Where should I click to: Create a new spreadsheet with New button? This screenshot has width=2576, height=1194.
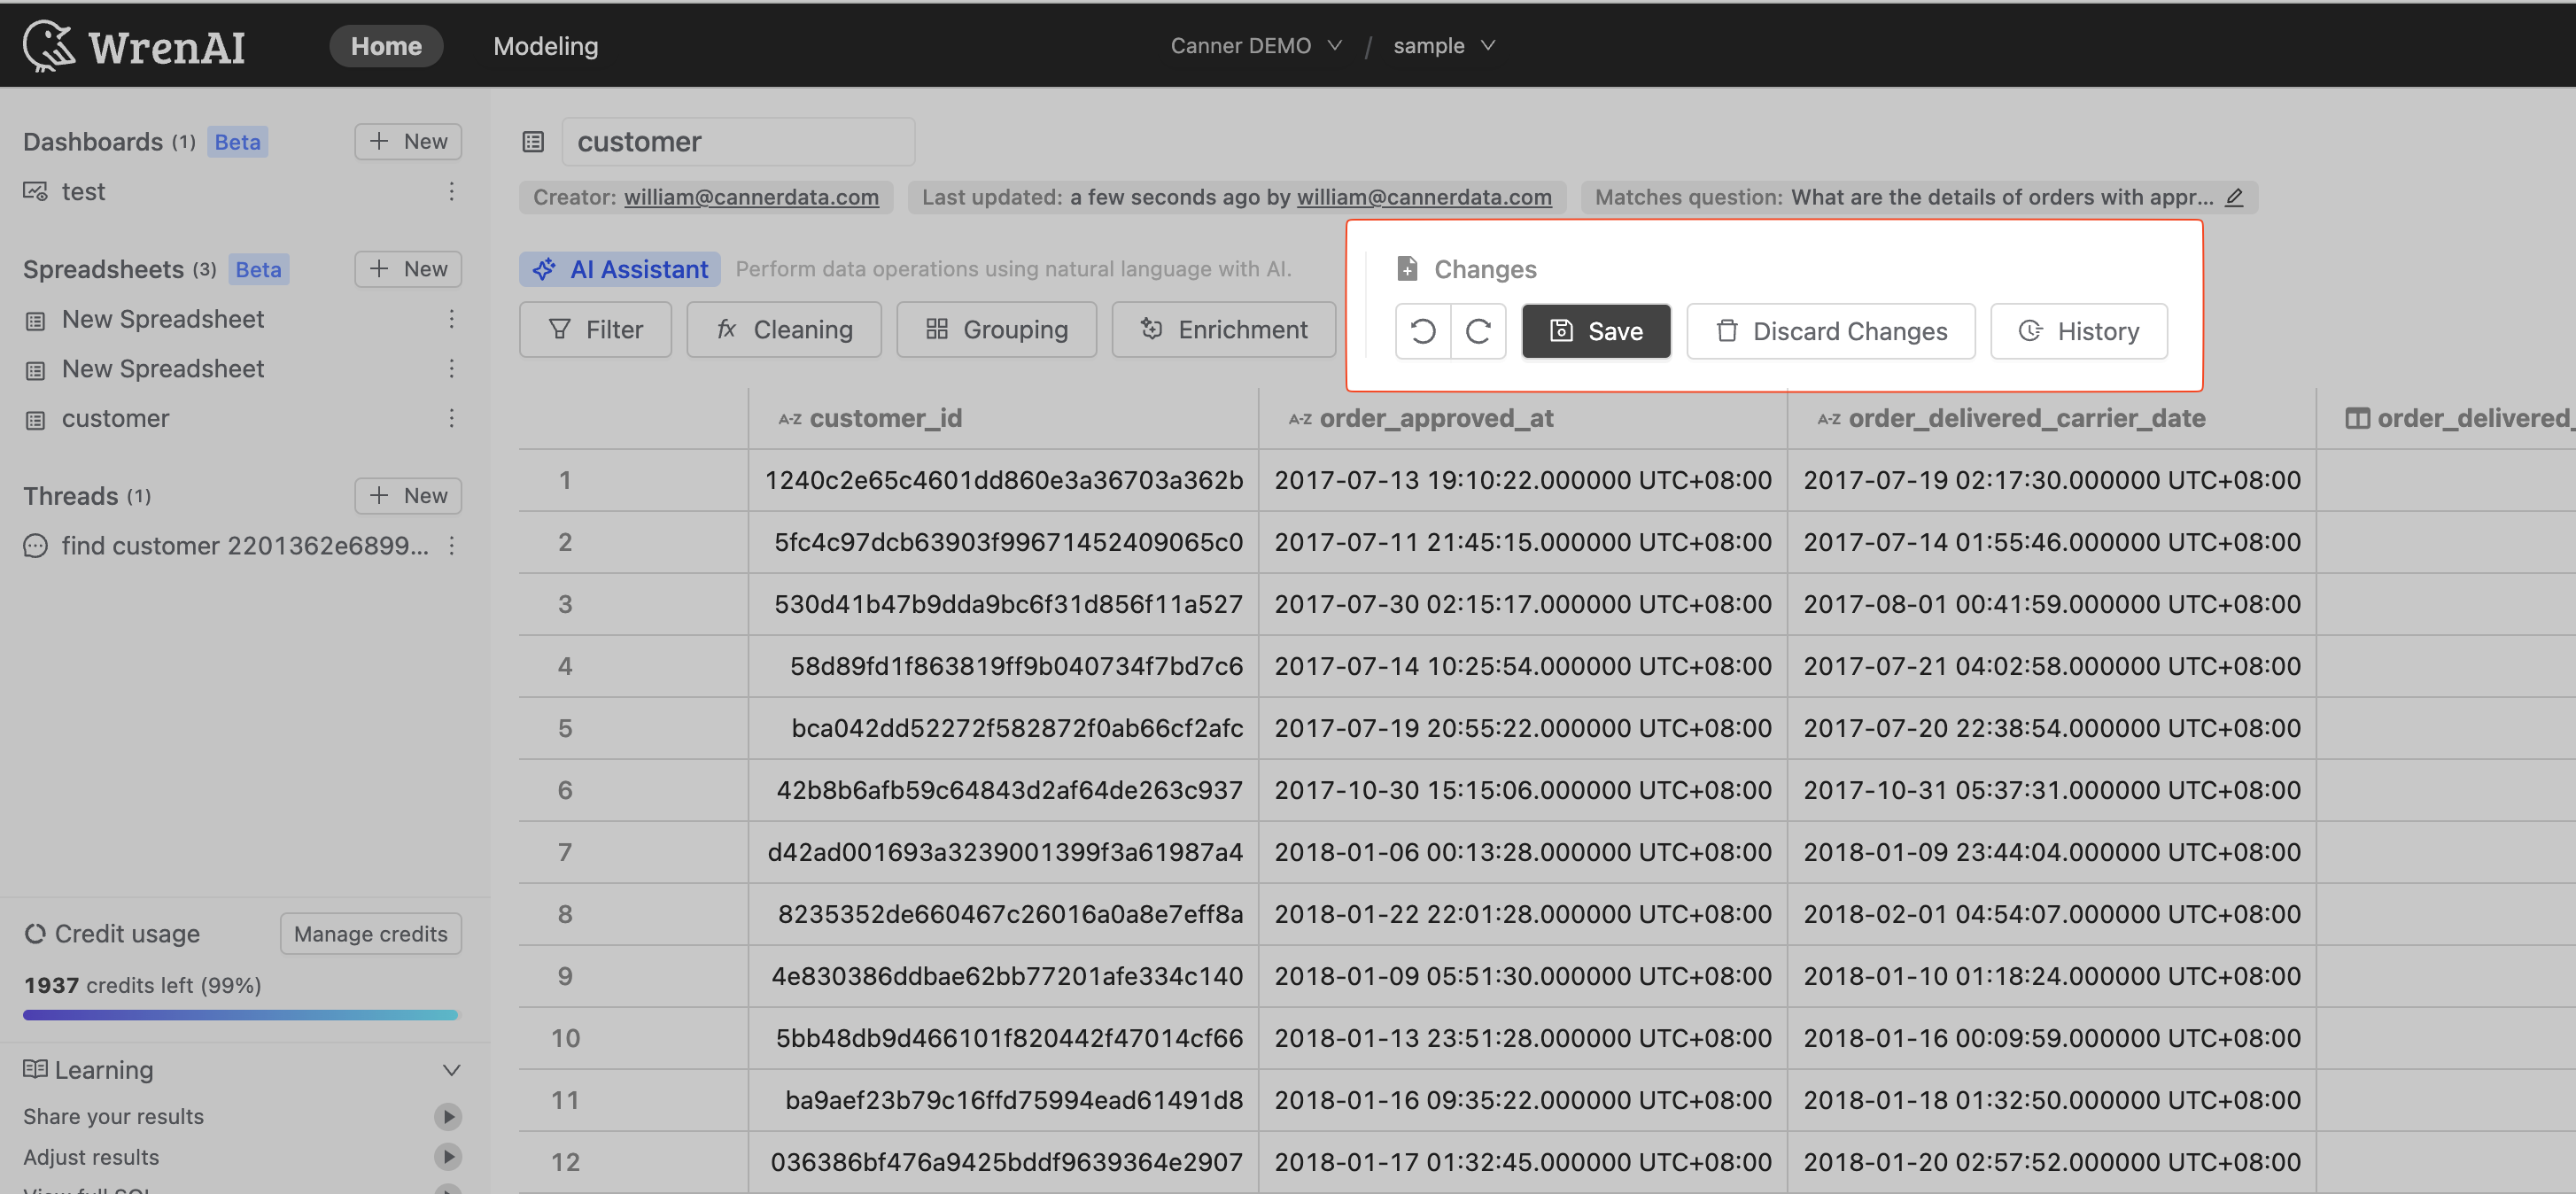(408, 269)
